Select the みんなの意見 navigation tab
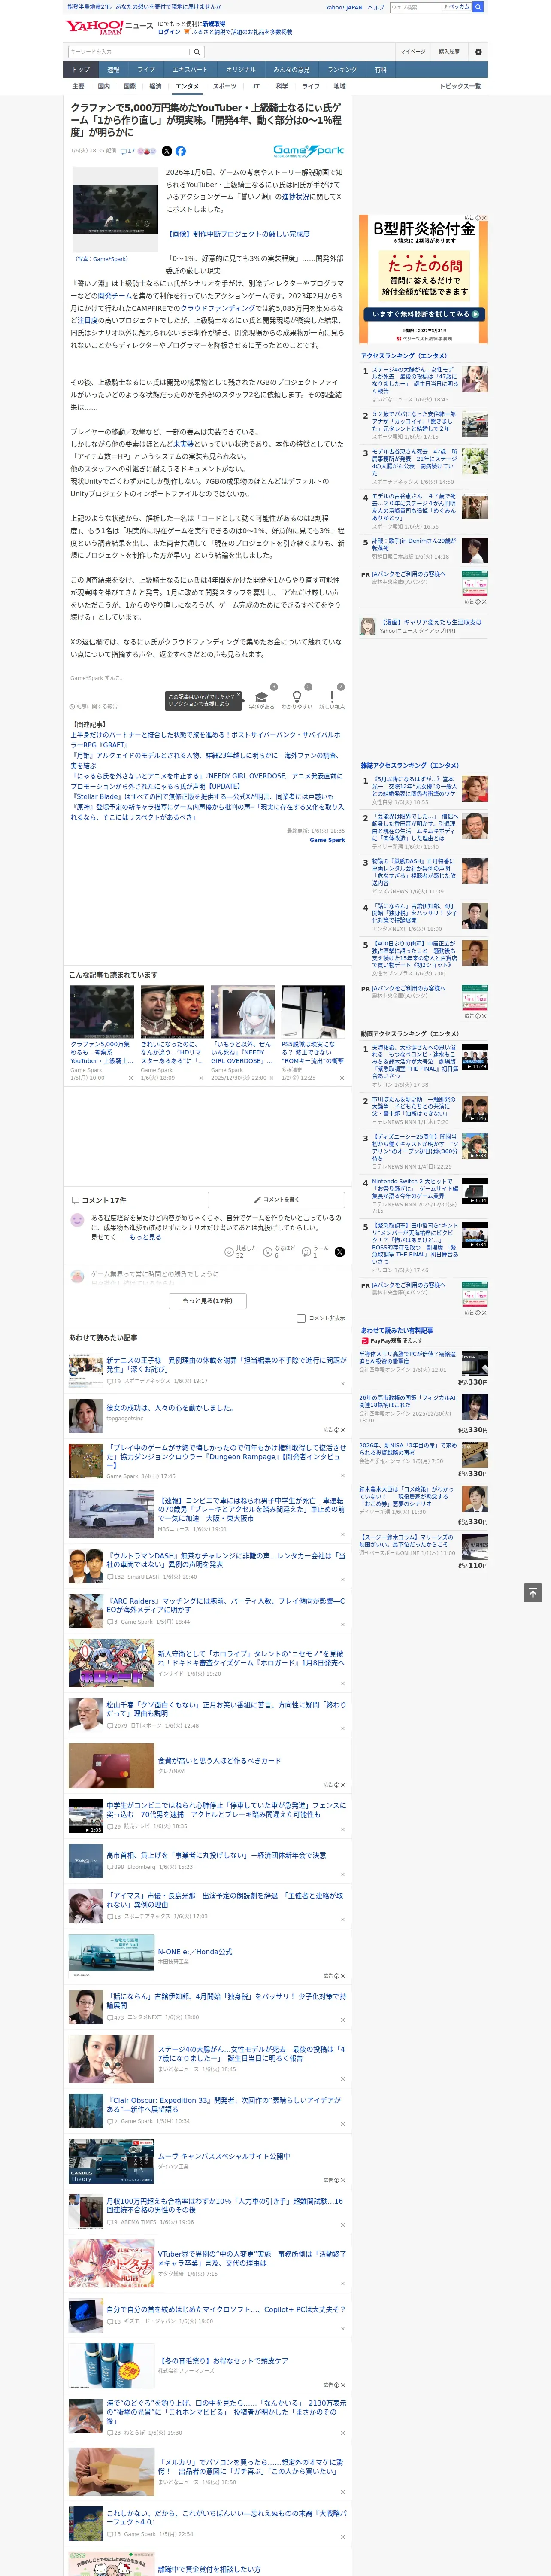The height and width of the screenshot is (2576, 551). [x=292, y=70]
